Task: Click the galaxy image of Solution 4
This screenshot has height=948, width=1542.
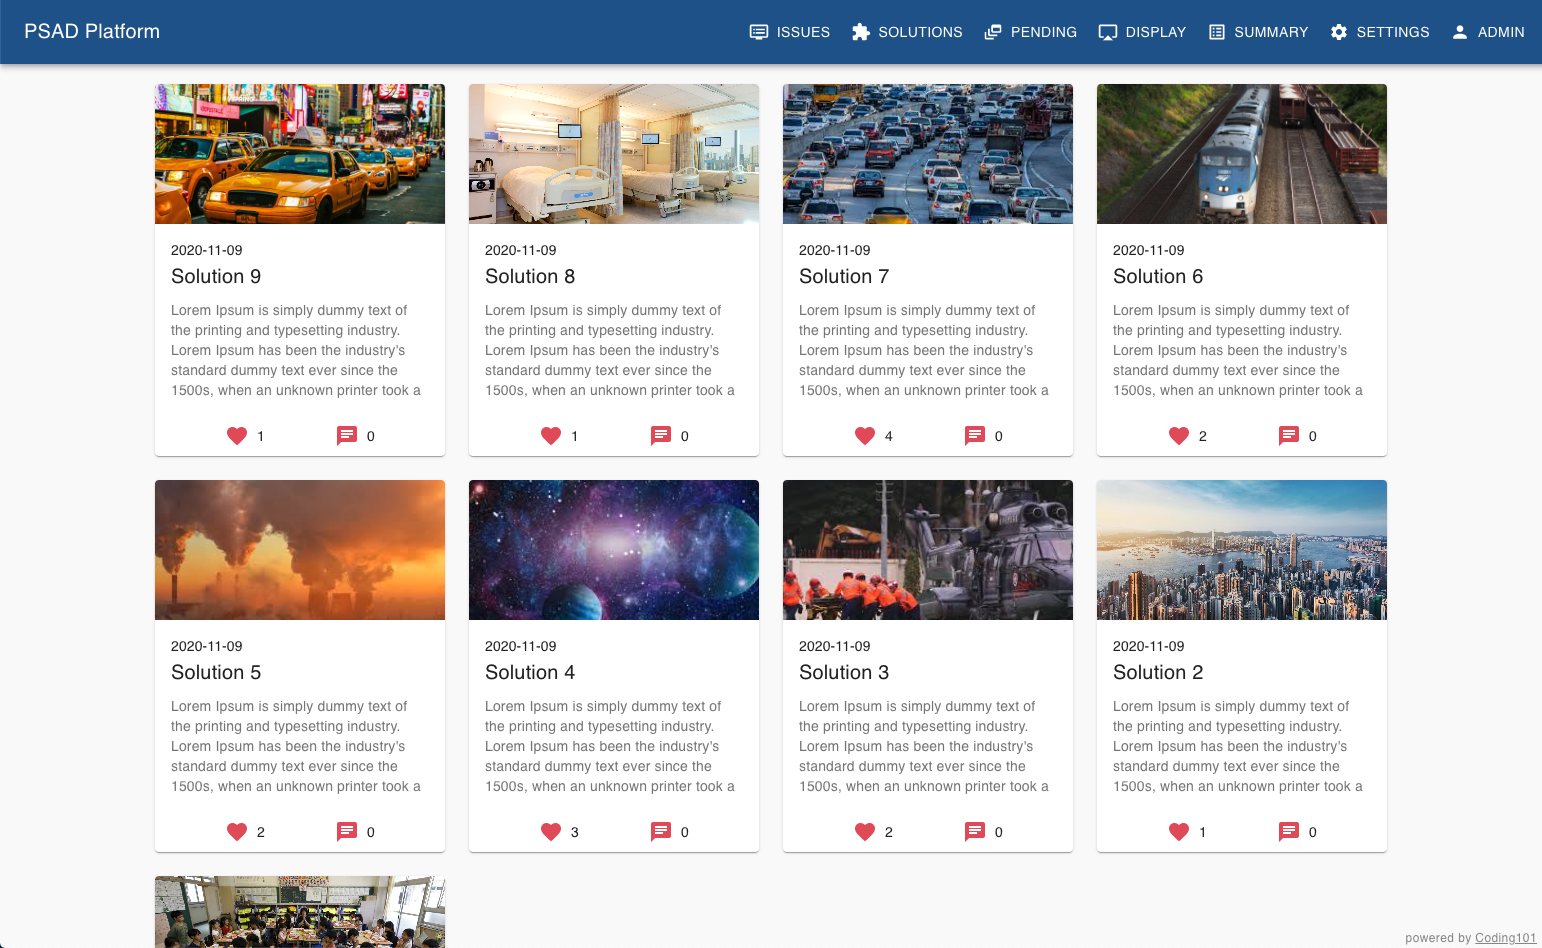Action: 614,550
